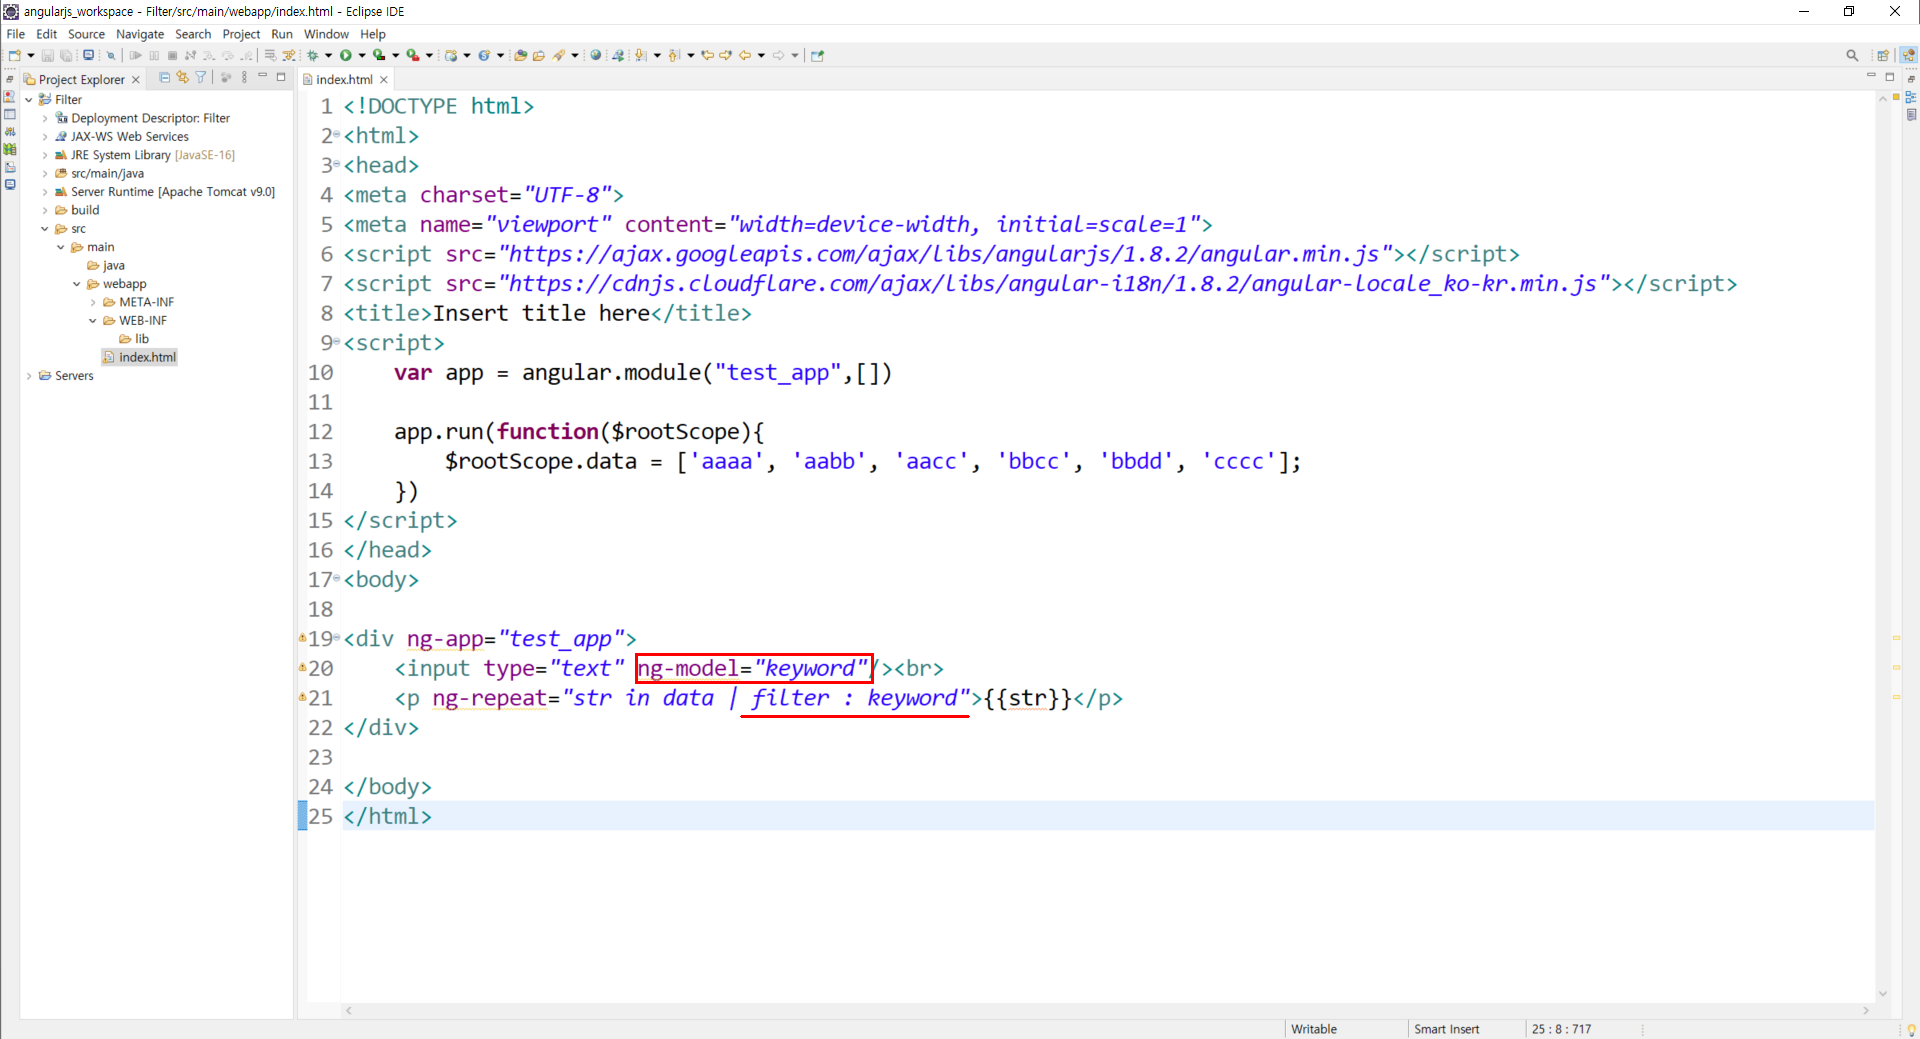The width and height of the screenshot is (1920, 1039).
Task: Click the Last Edit Location icon
Action: [707, 55]
